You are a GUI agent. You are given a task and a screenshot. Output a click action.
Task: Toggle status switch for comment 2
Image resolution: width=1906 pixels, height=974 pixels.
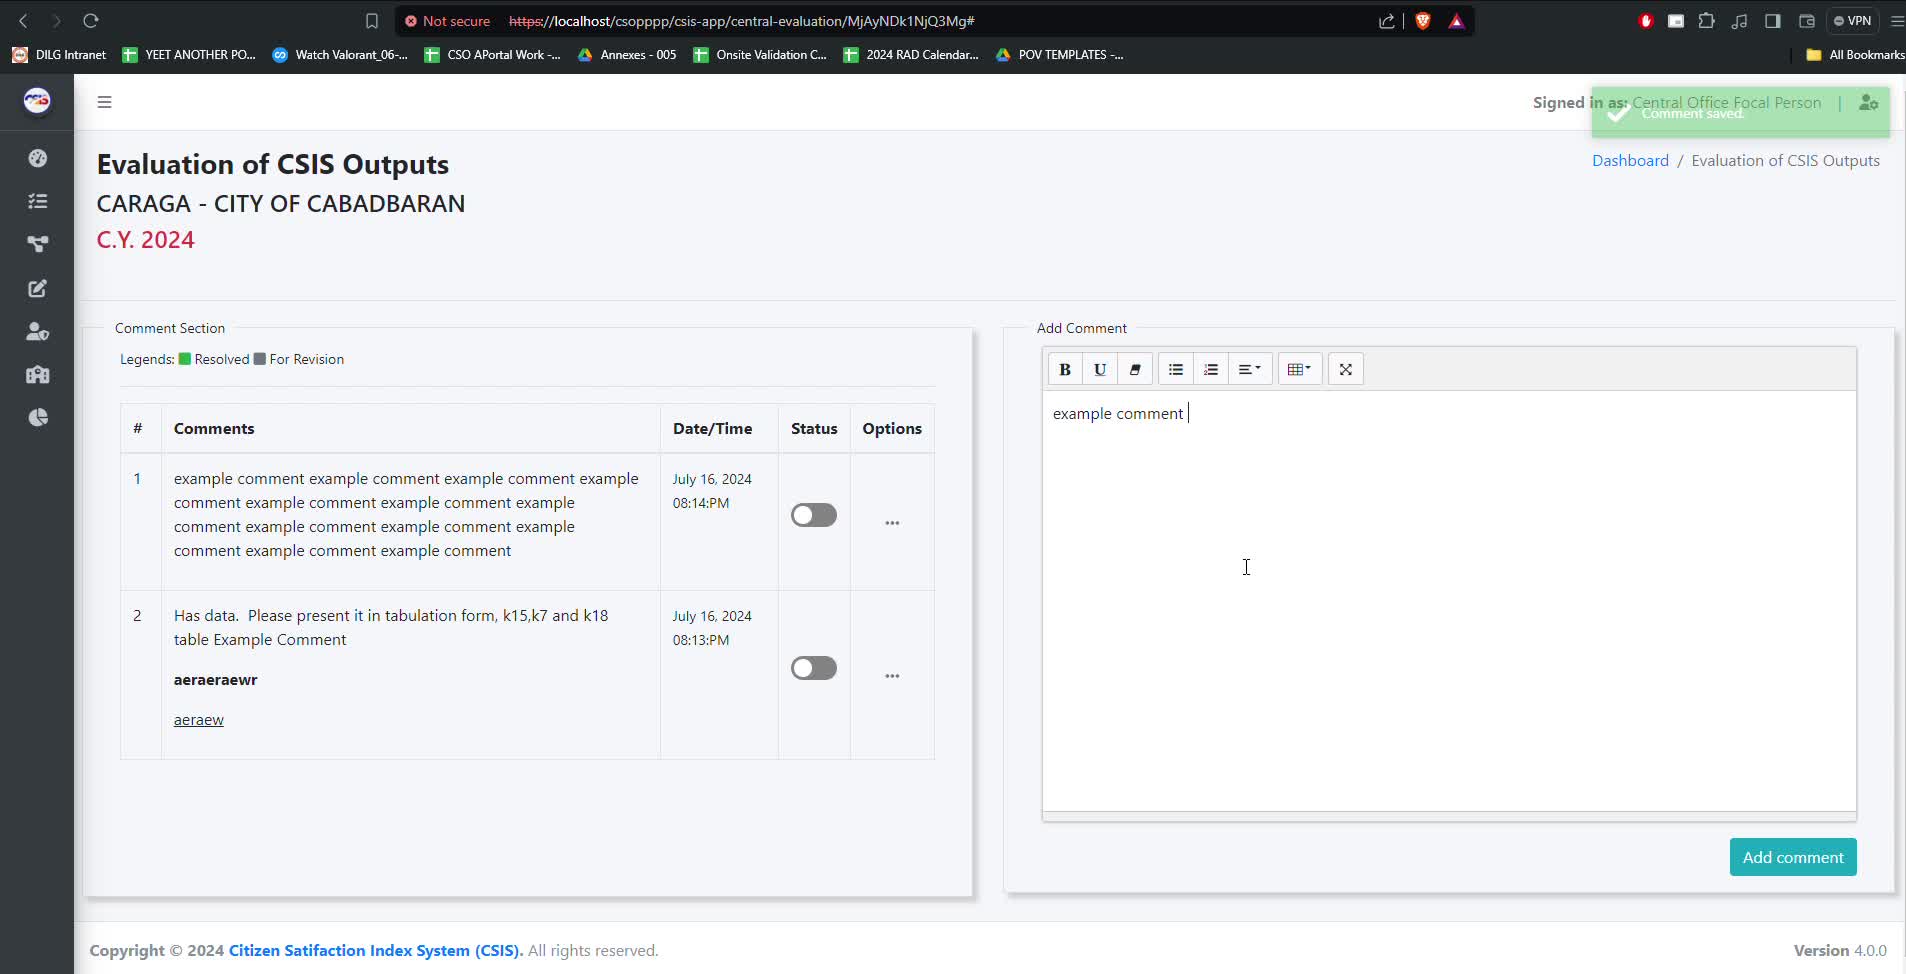814,668
